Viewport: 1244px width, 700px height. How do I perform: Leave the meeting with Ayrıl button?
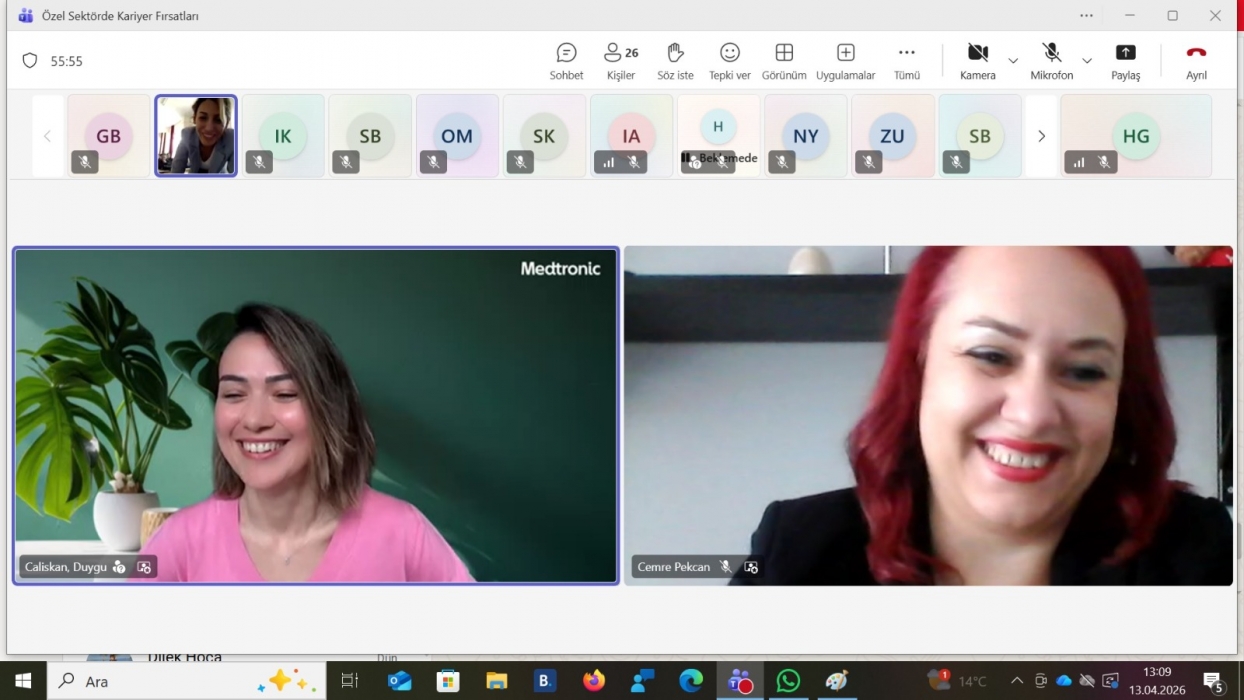click(1196, 61)
